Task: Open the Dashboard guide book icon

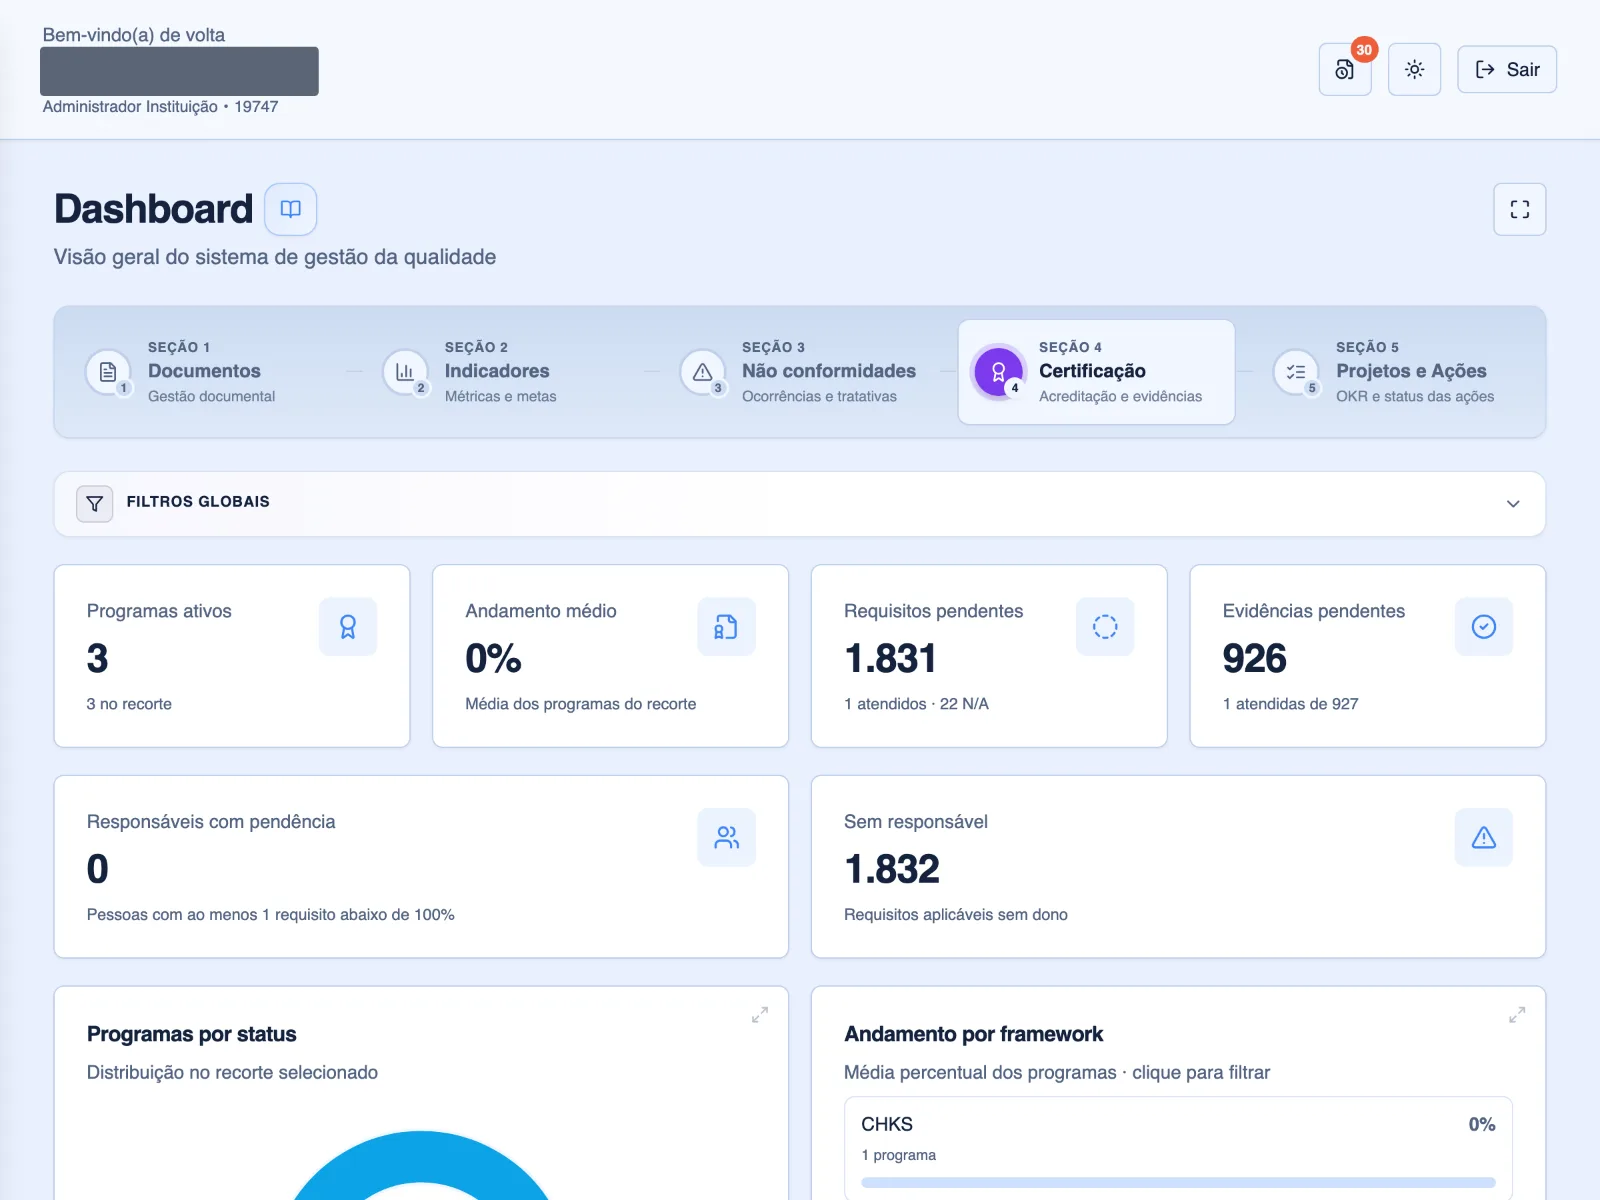Action: (x=291, y=209)
